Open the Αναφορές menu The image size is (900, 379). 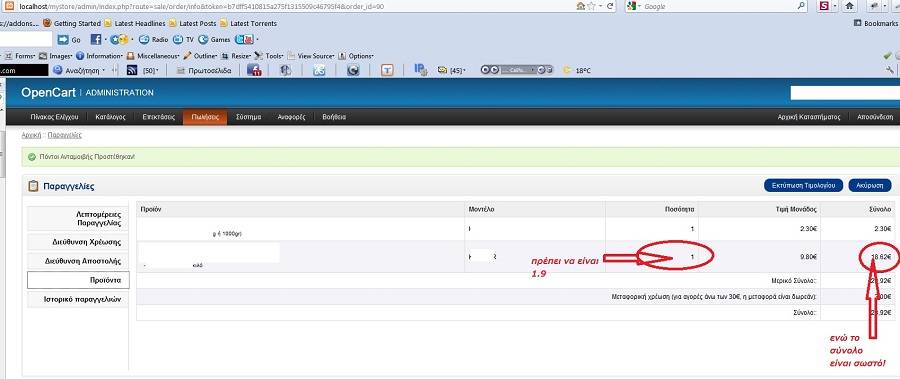pos(292,117)
